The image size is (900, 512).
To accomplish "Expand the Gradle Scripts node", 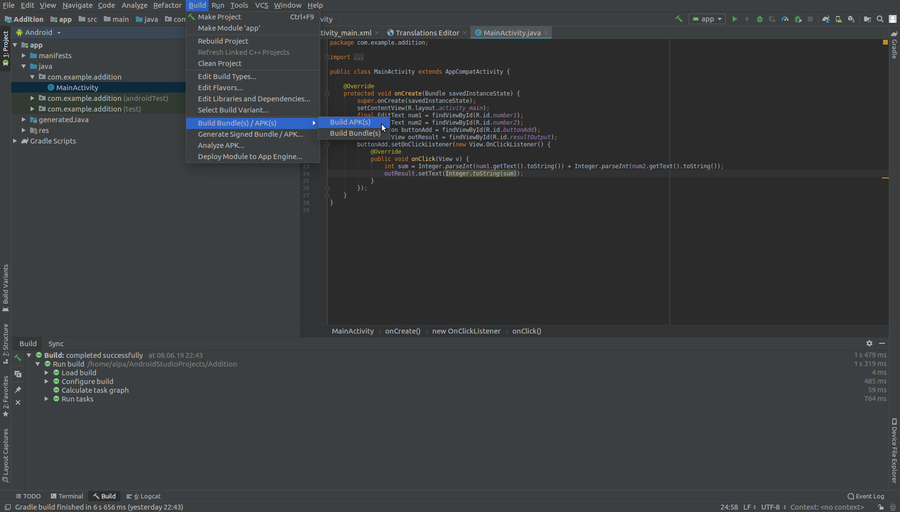I will tap(15, 141).
